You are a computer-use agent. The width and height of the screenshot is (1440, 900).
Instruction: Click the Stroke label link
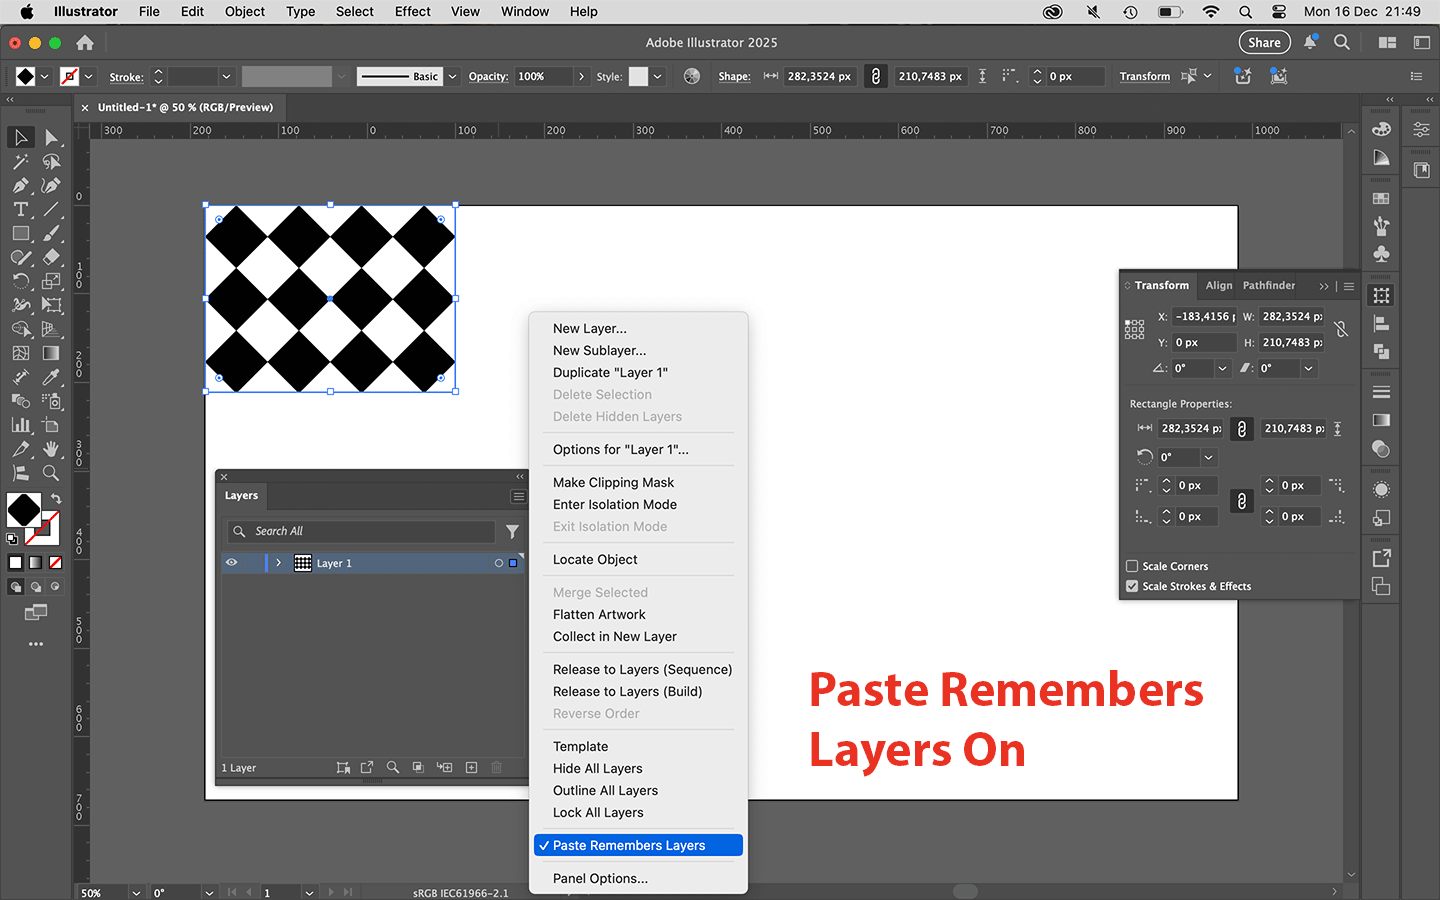point(126,77)
